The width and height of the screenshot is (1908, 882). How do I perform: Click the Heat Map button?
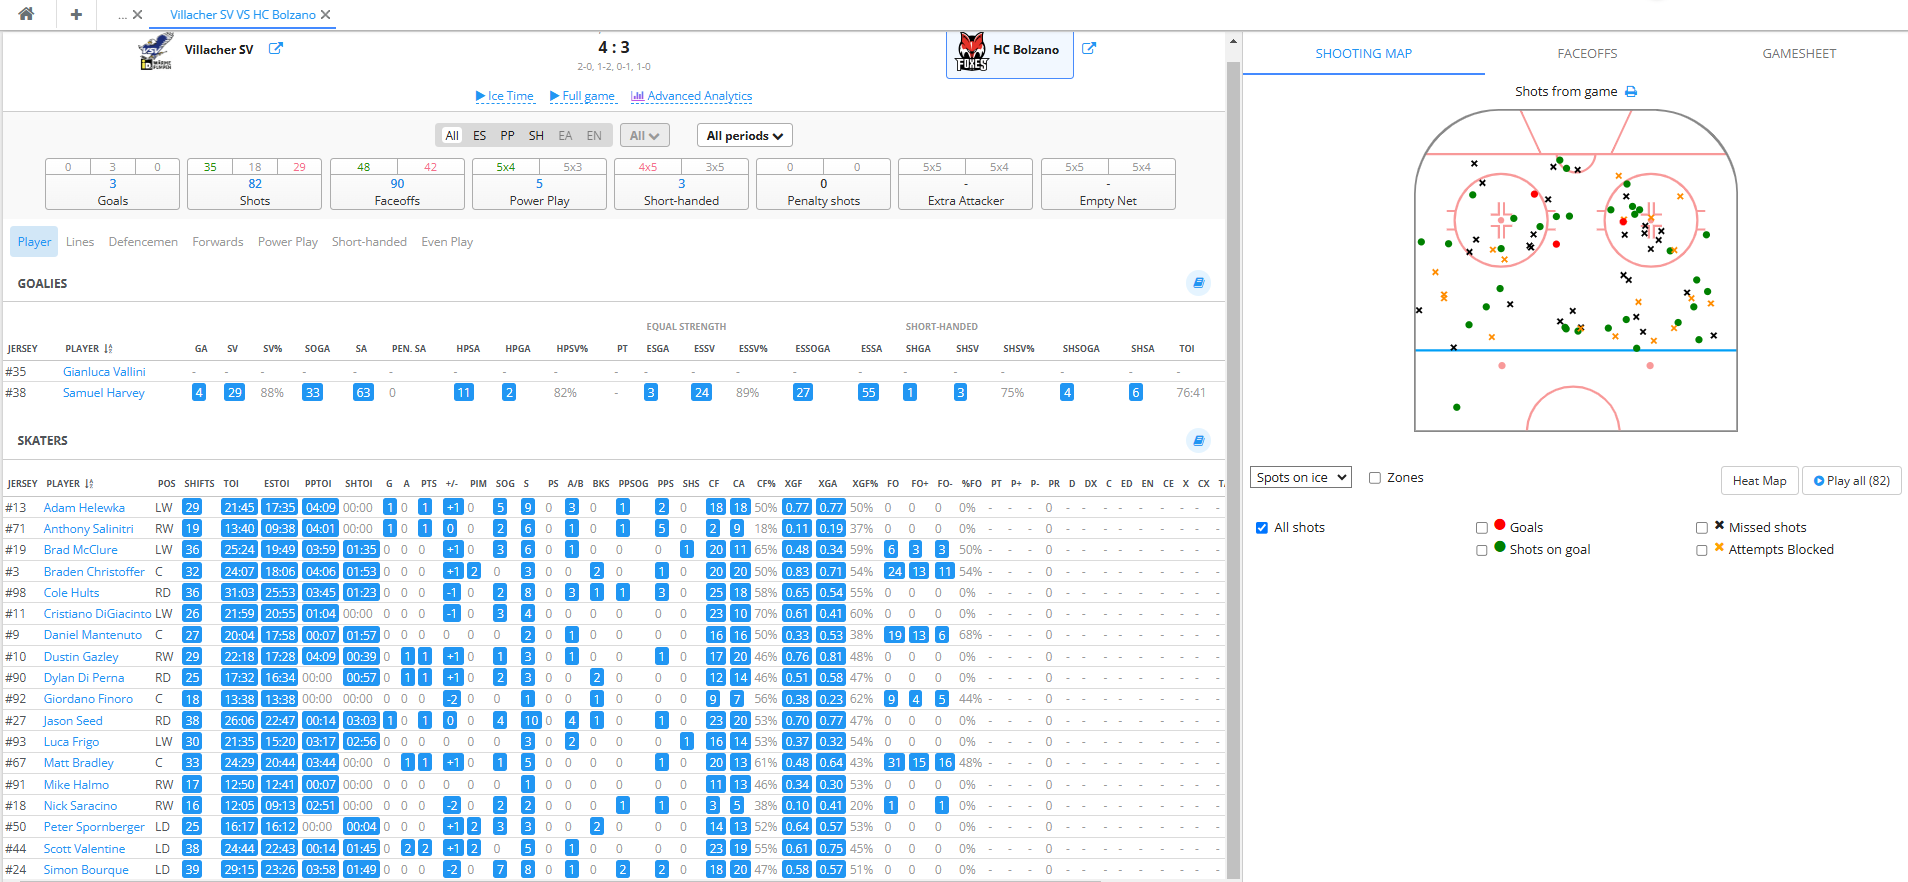[x=1759, y=481]
